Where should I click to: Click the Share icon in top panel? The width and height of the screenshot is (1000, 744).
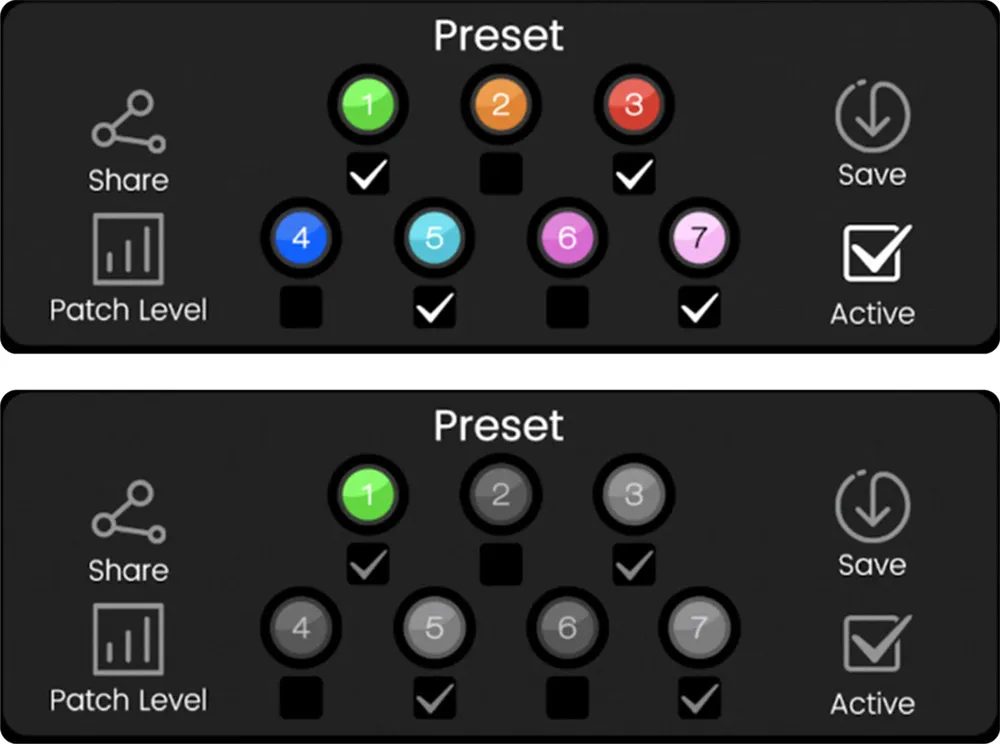[129, 122]
